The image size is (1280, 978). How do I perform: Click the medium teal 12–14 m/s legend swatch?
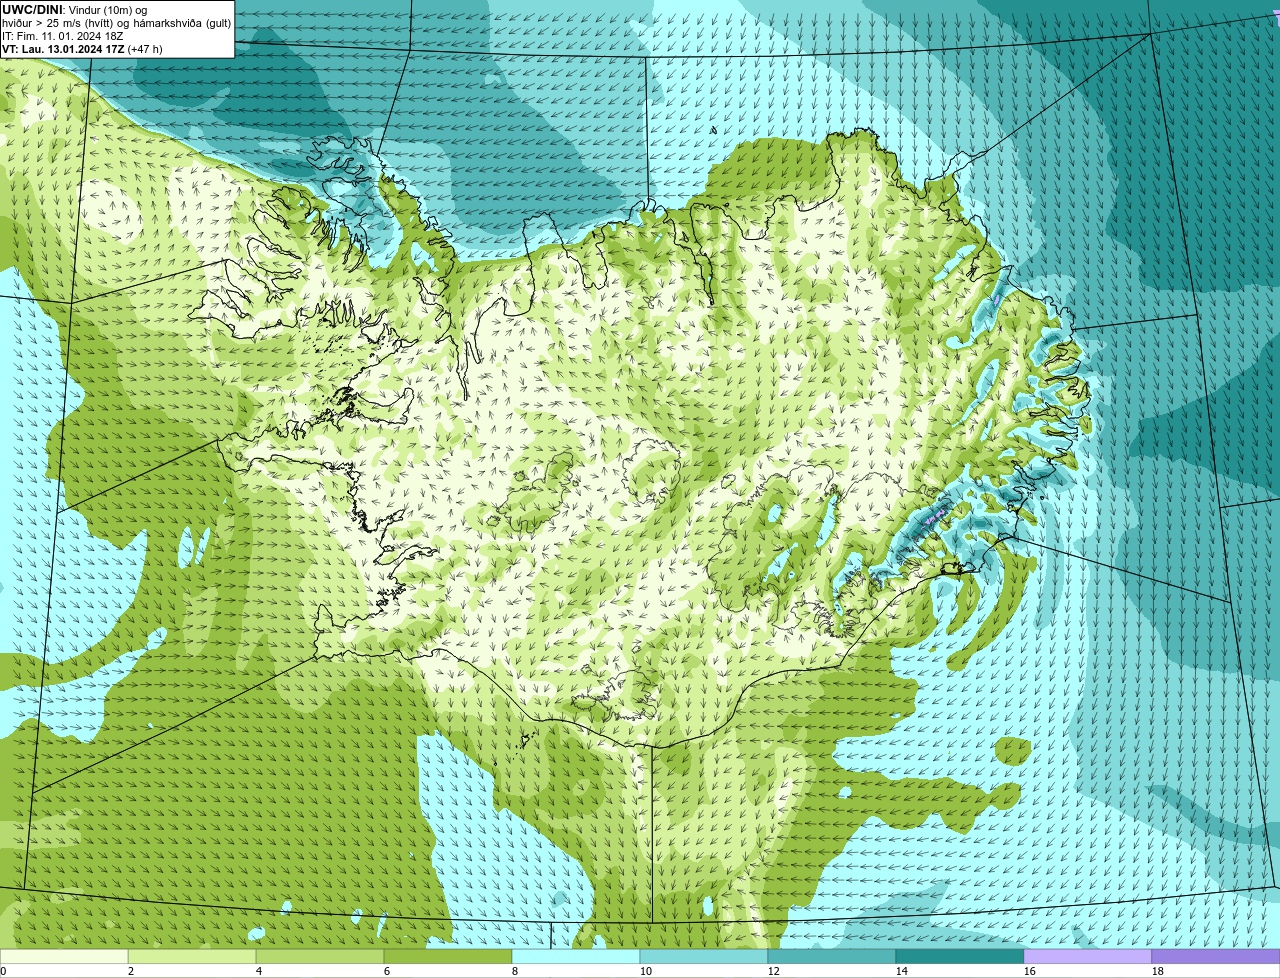point(832,956)
